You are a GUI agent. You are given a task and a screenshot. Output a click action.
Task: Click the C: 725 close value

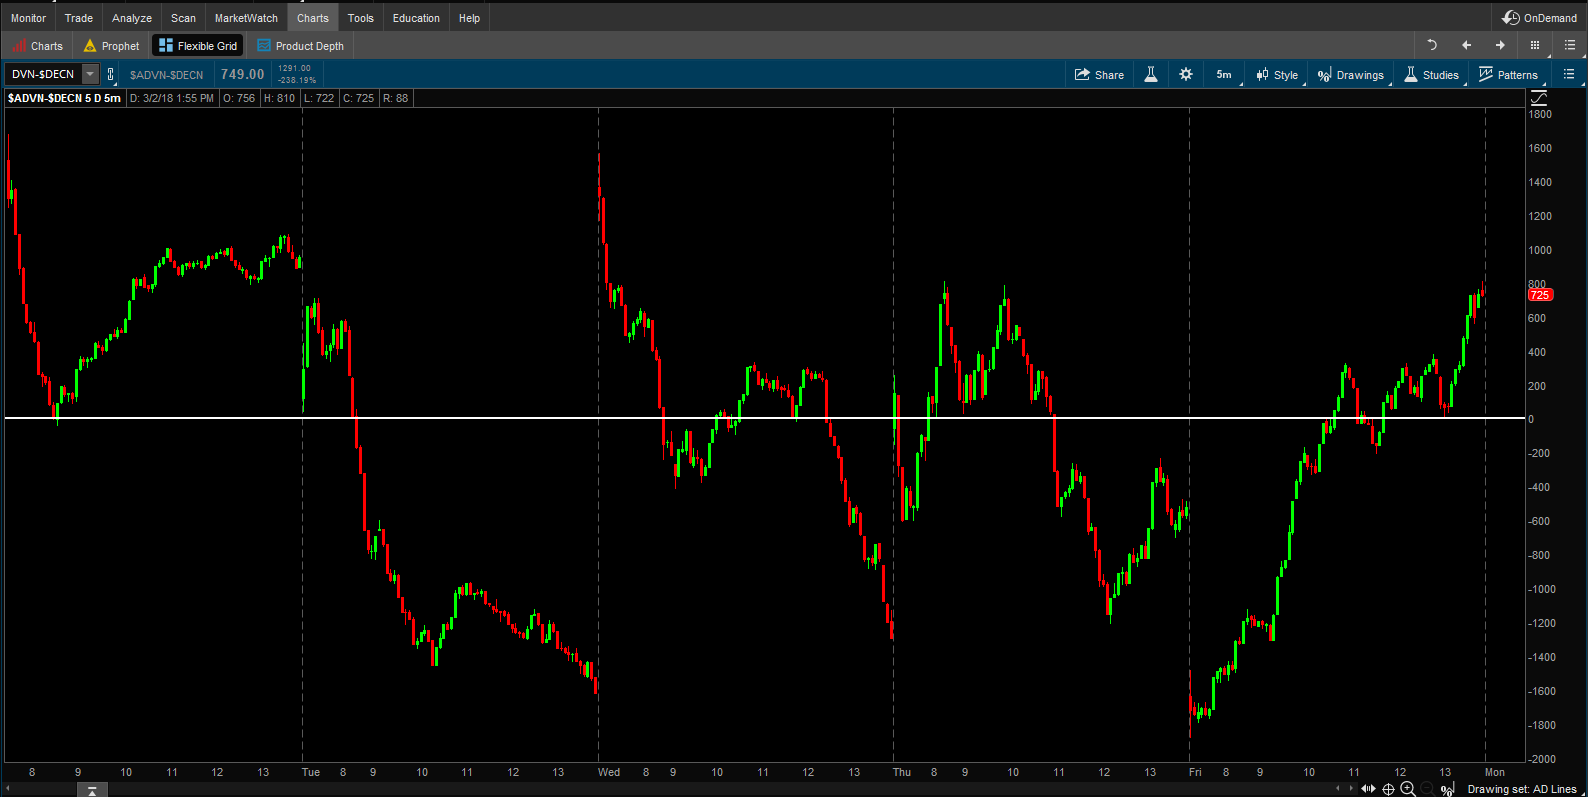[x=358, y=98]
